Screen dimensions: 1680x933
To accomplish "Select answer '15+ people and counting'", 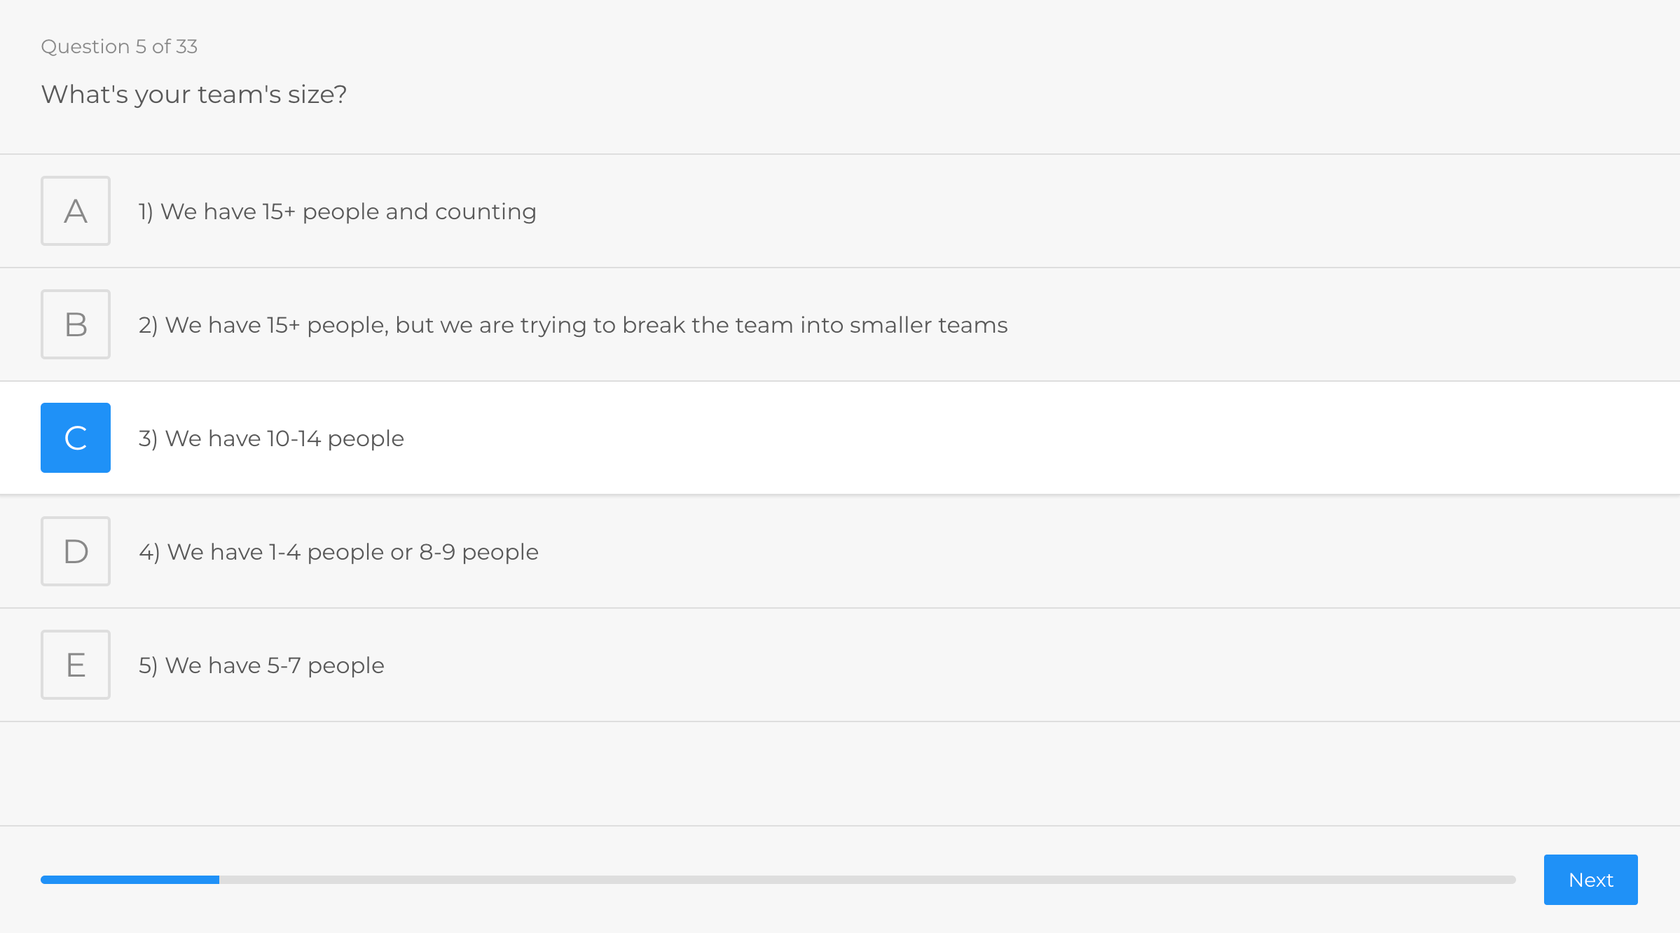I will 337,211.
